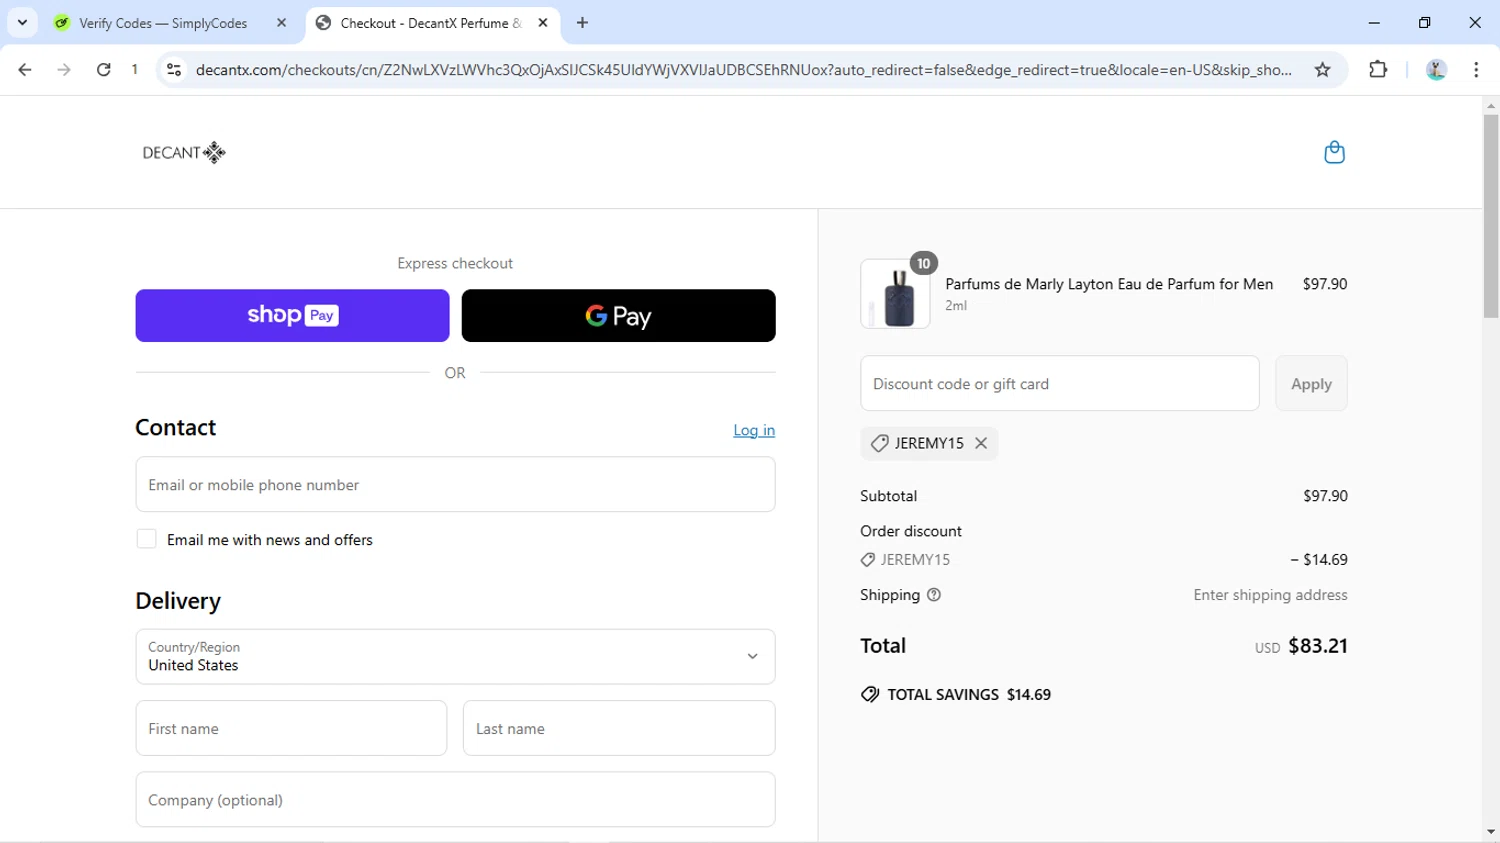Image resolution: width=1500 pixels, height=843 pixels.
Task: Click the Parfums de Marly Layton product thumbnail
Action: 895,294
